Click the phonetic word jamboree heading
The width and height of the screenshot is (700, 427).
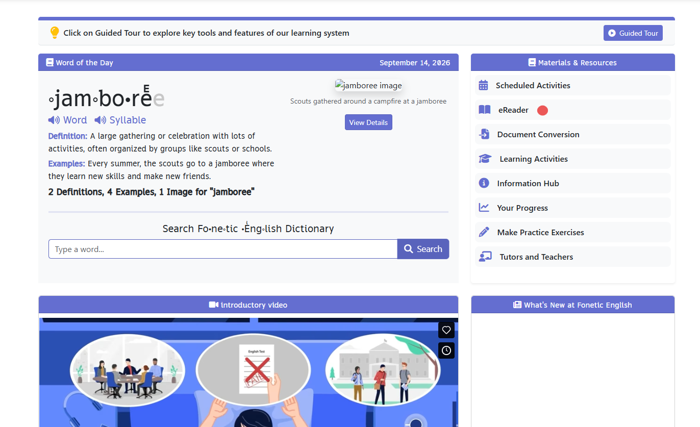106,97
